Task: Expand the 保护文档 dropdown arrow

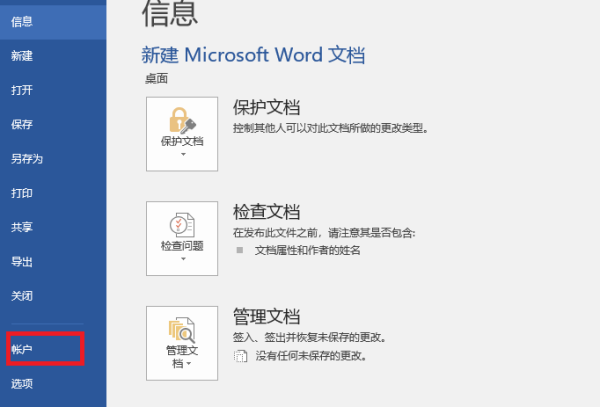Action: [183, 155]
